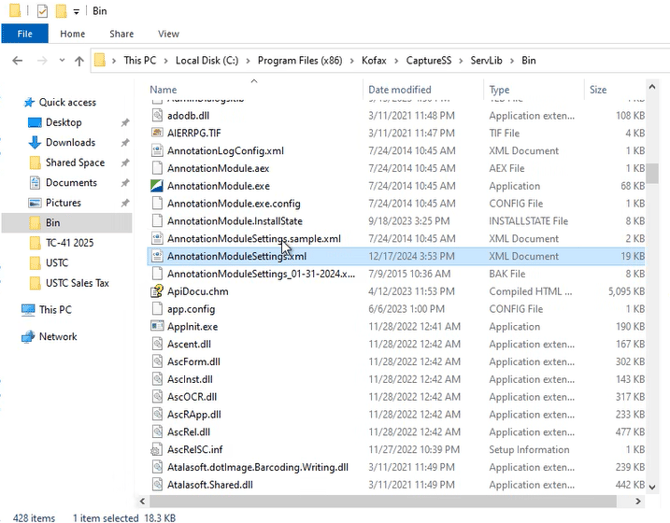Open the Customize Quick Access Toolbar dropdown
The image size is (670, 523).
[76, 12]
